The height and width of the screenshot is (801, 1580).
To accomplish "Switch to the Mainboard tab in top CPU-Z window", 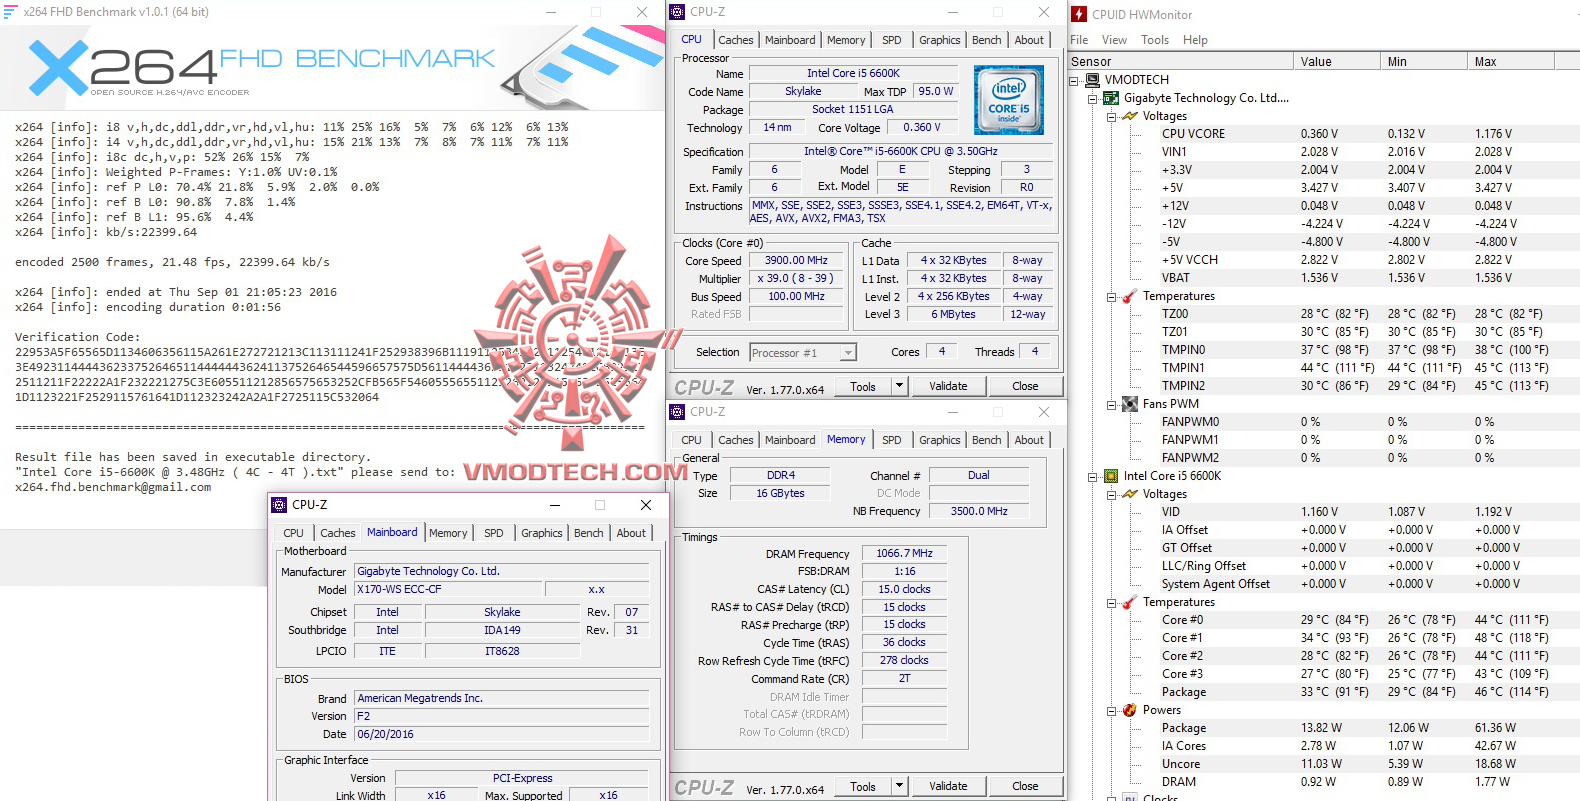I will point(790,40).
